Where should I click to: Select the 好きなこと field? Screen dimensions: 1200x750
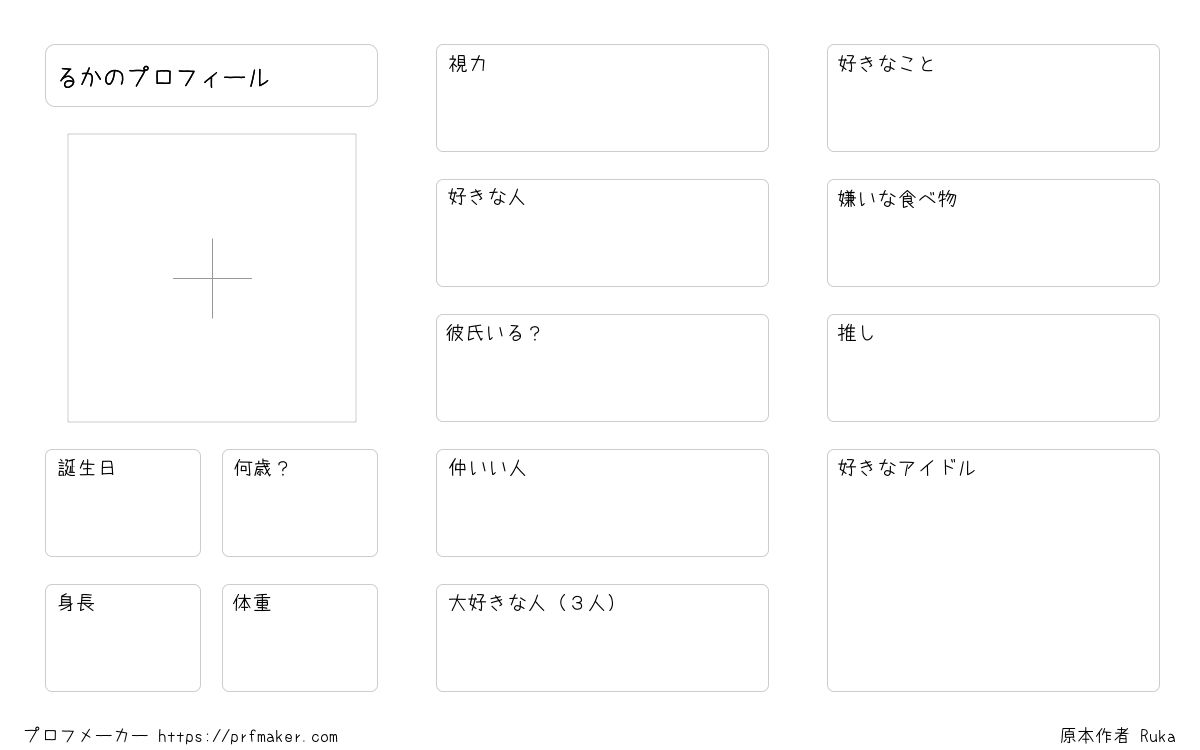[993, 98]
